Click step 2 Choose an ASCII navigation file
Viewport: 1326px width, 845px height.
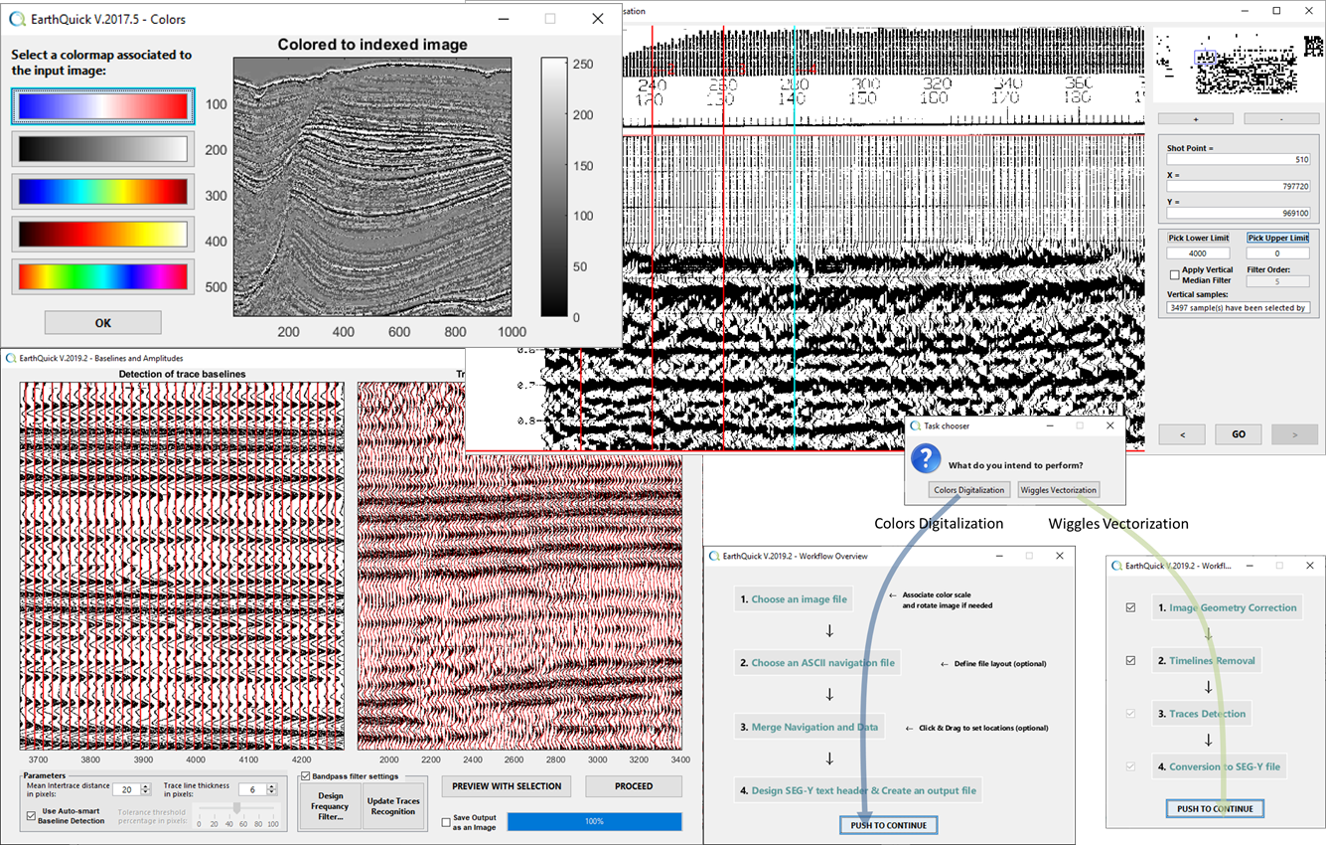[x=817, y=663]
